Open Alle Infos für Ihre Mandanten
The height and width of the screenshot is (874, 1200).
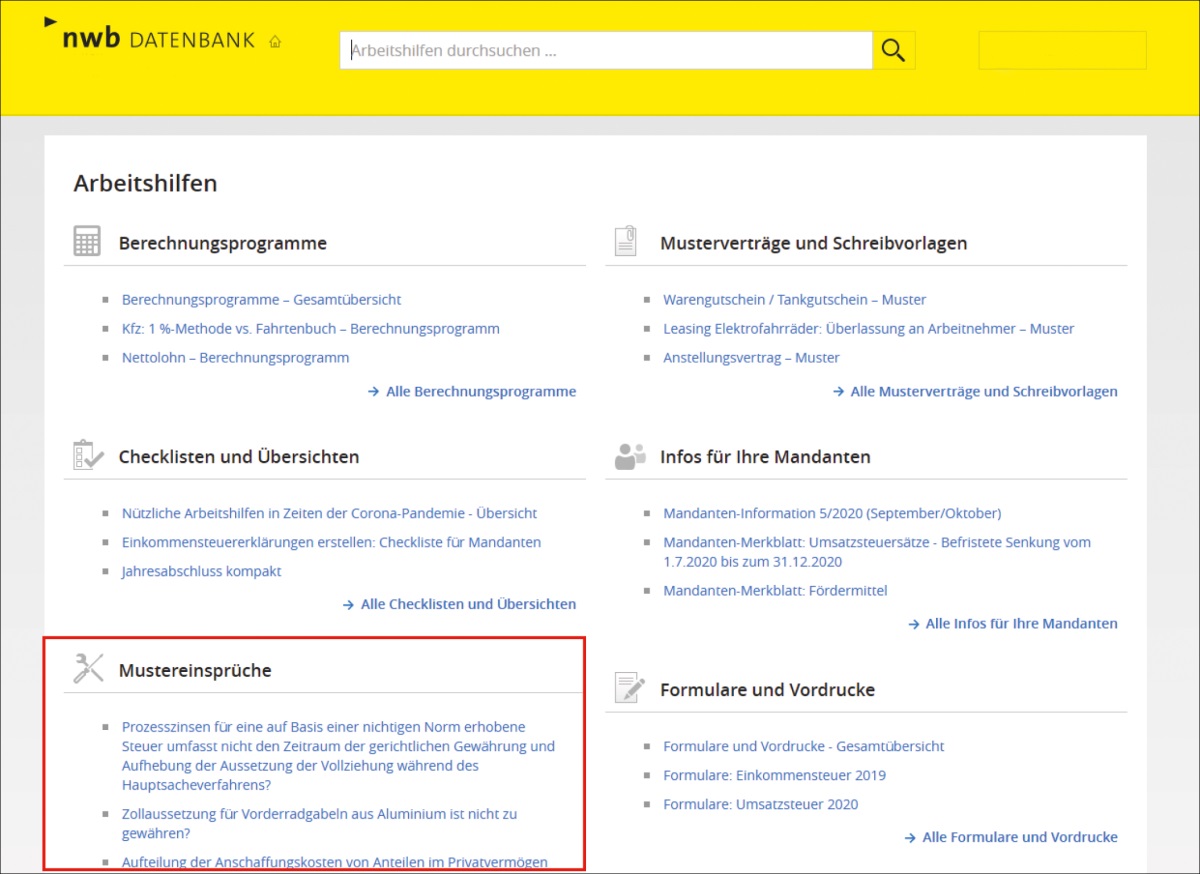click(x=1021, y=623)
